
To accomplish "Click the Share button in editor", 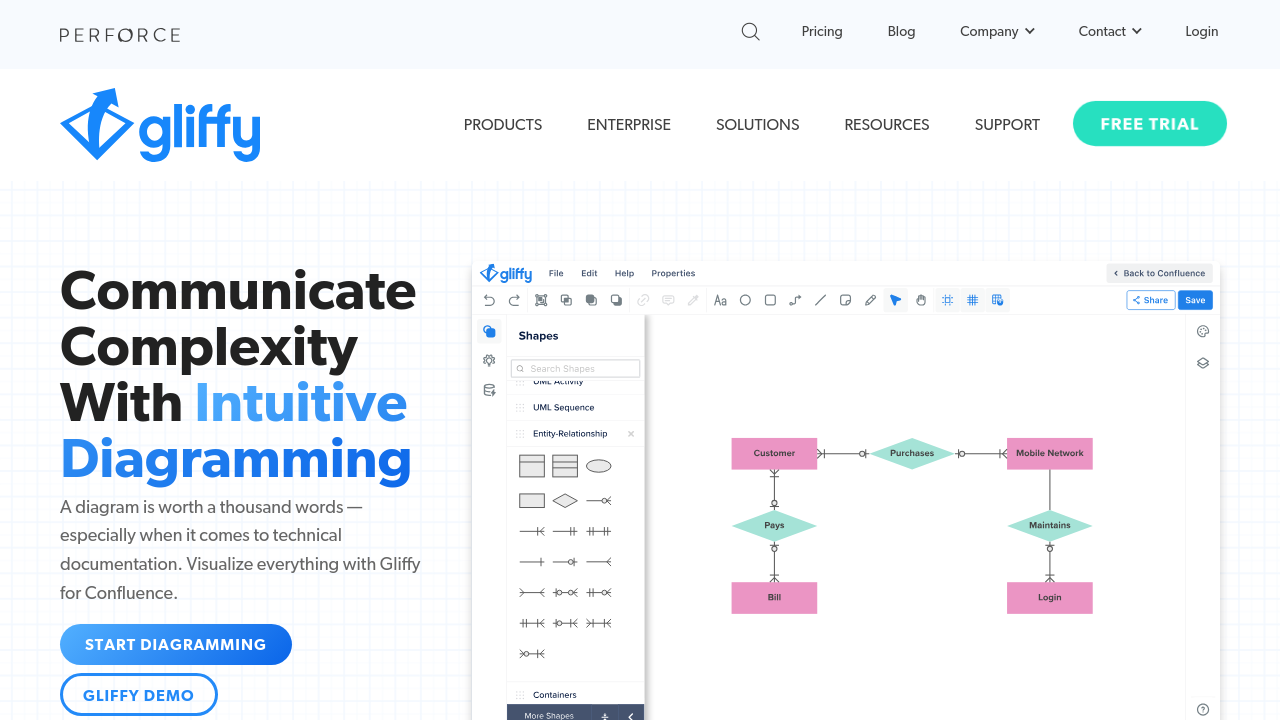I will 1151,300.
